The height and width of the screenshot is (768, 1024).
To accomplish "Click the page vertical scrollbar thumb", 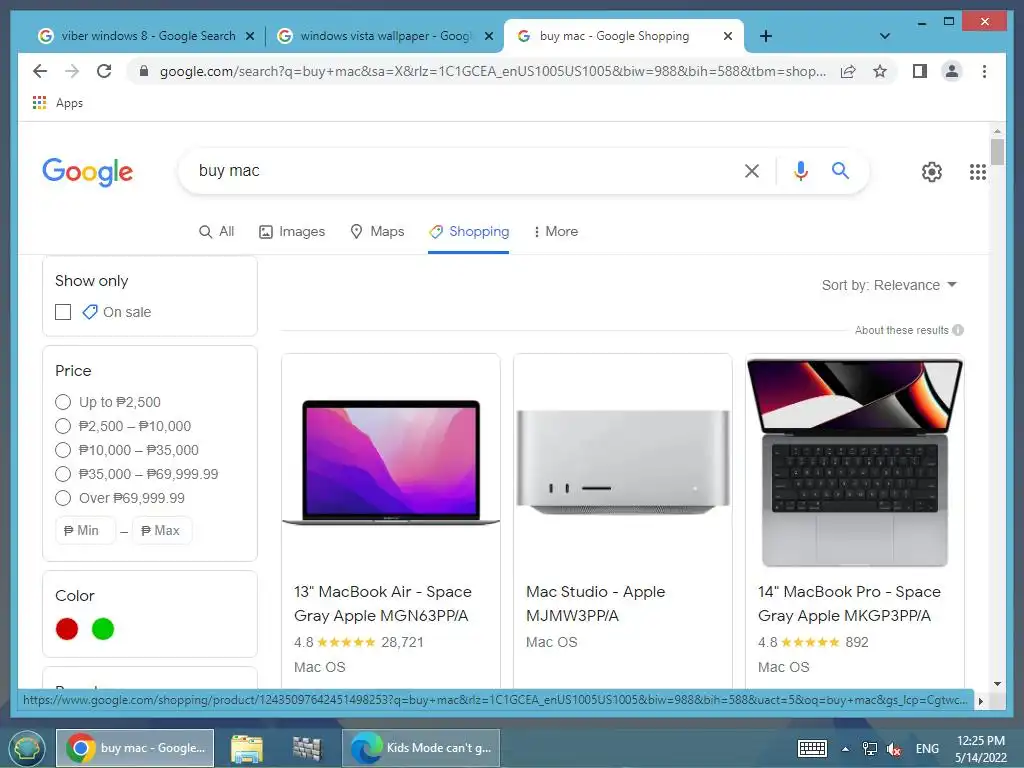I will coord(997,152).
